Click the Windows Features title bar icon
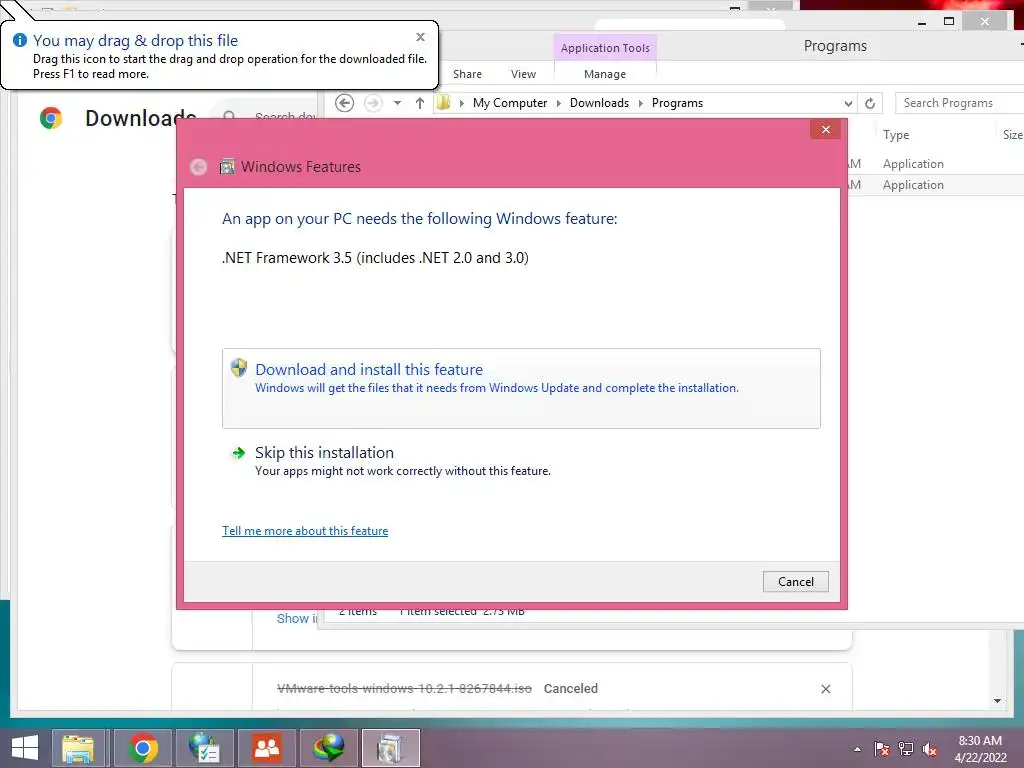 pos(227,167)
